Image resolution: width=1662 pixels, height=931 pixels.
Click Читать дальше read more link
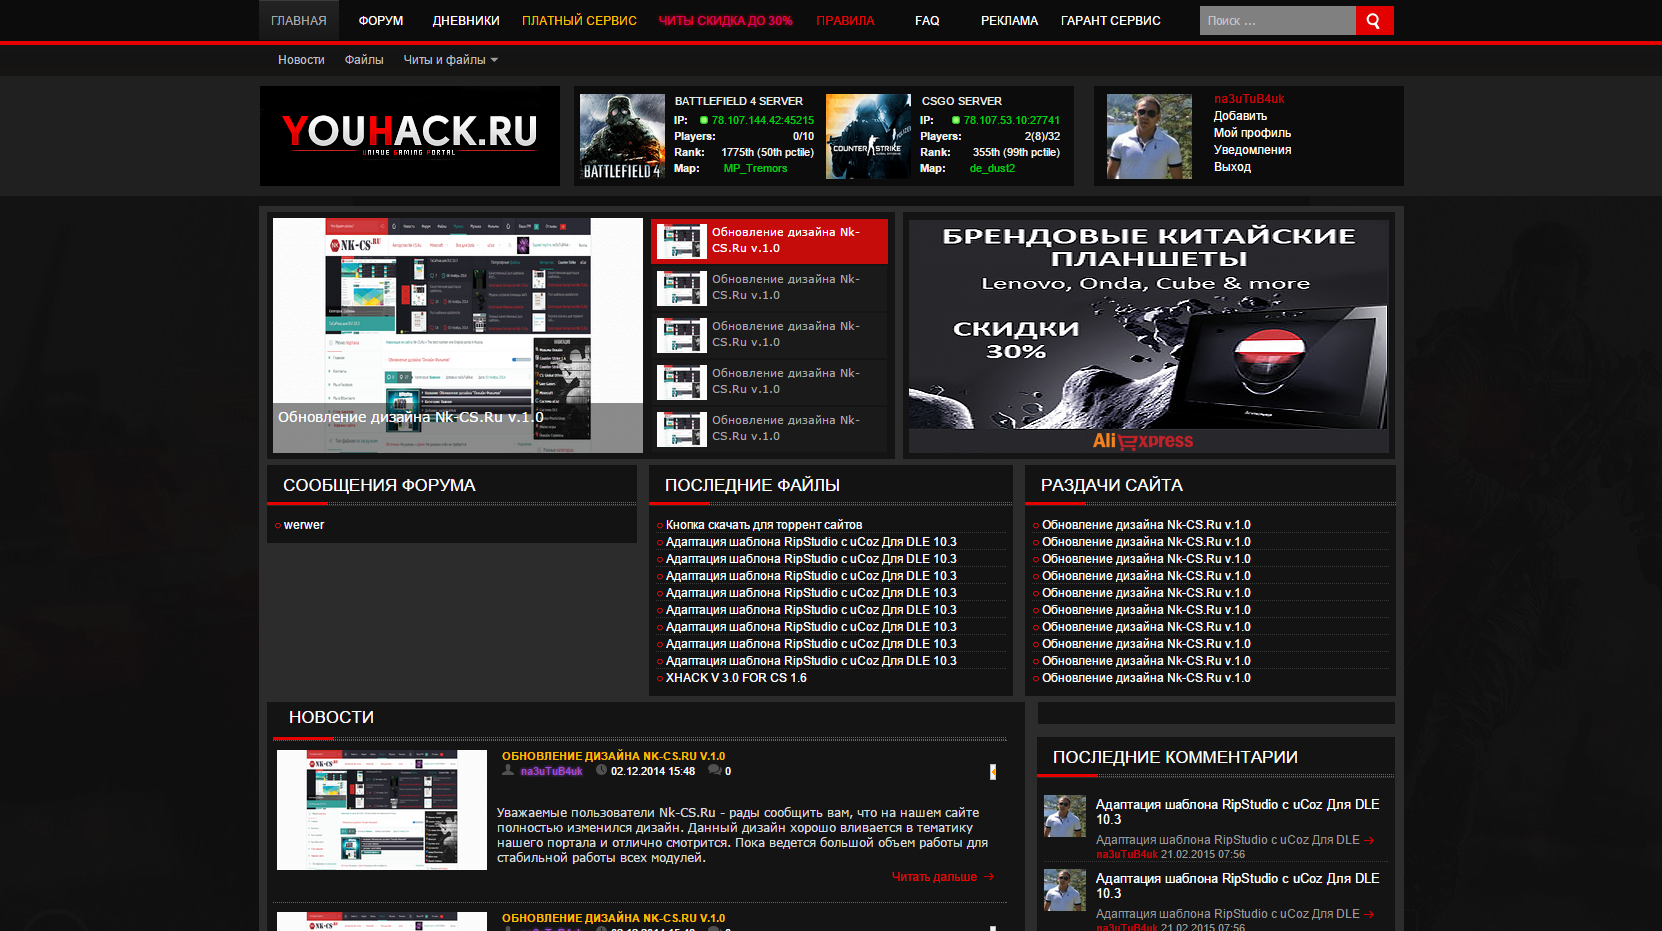pyautogui.click(x=943, y=877)
